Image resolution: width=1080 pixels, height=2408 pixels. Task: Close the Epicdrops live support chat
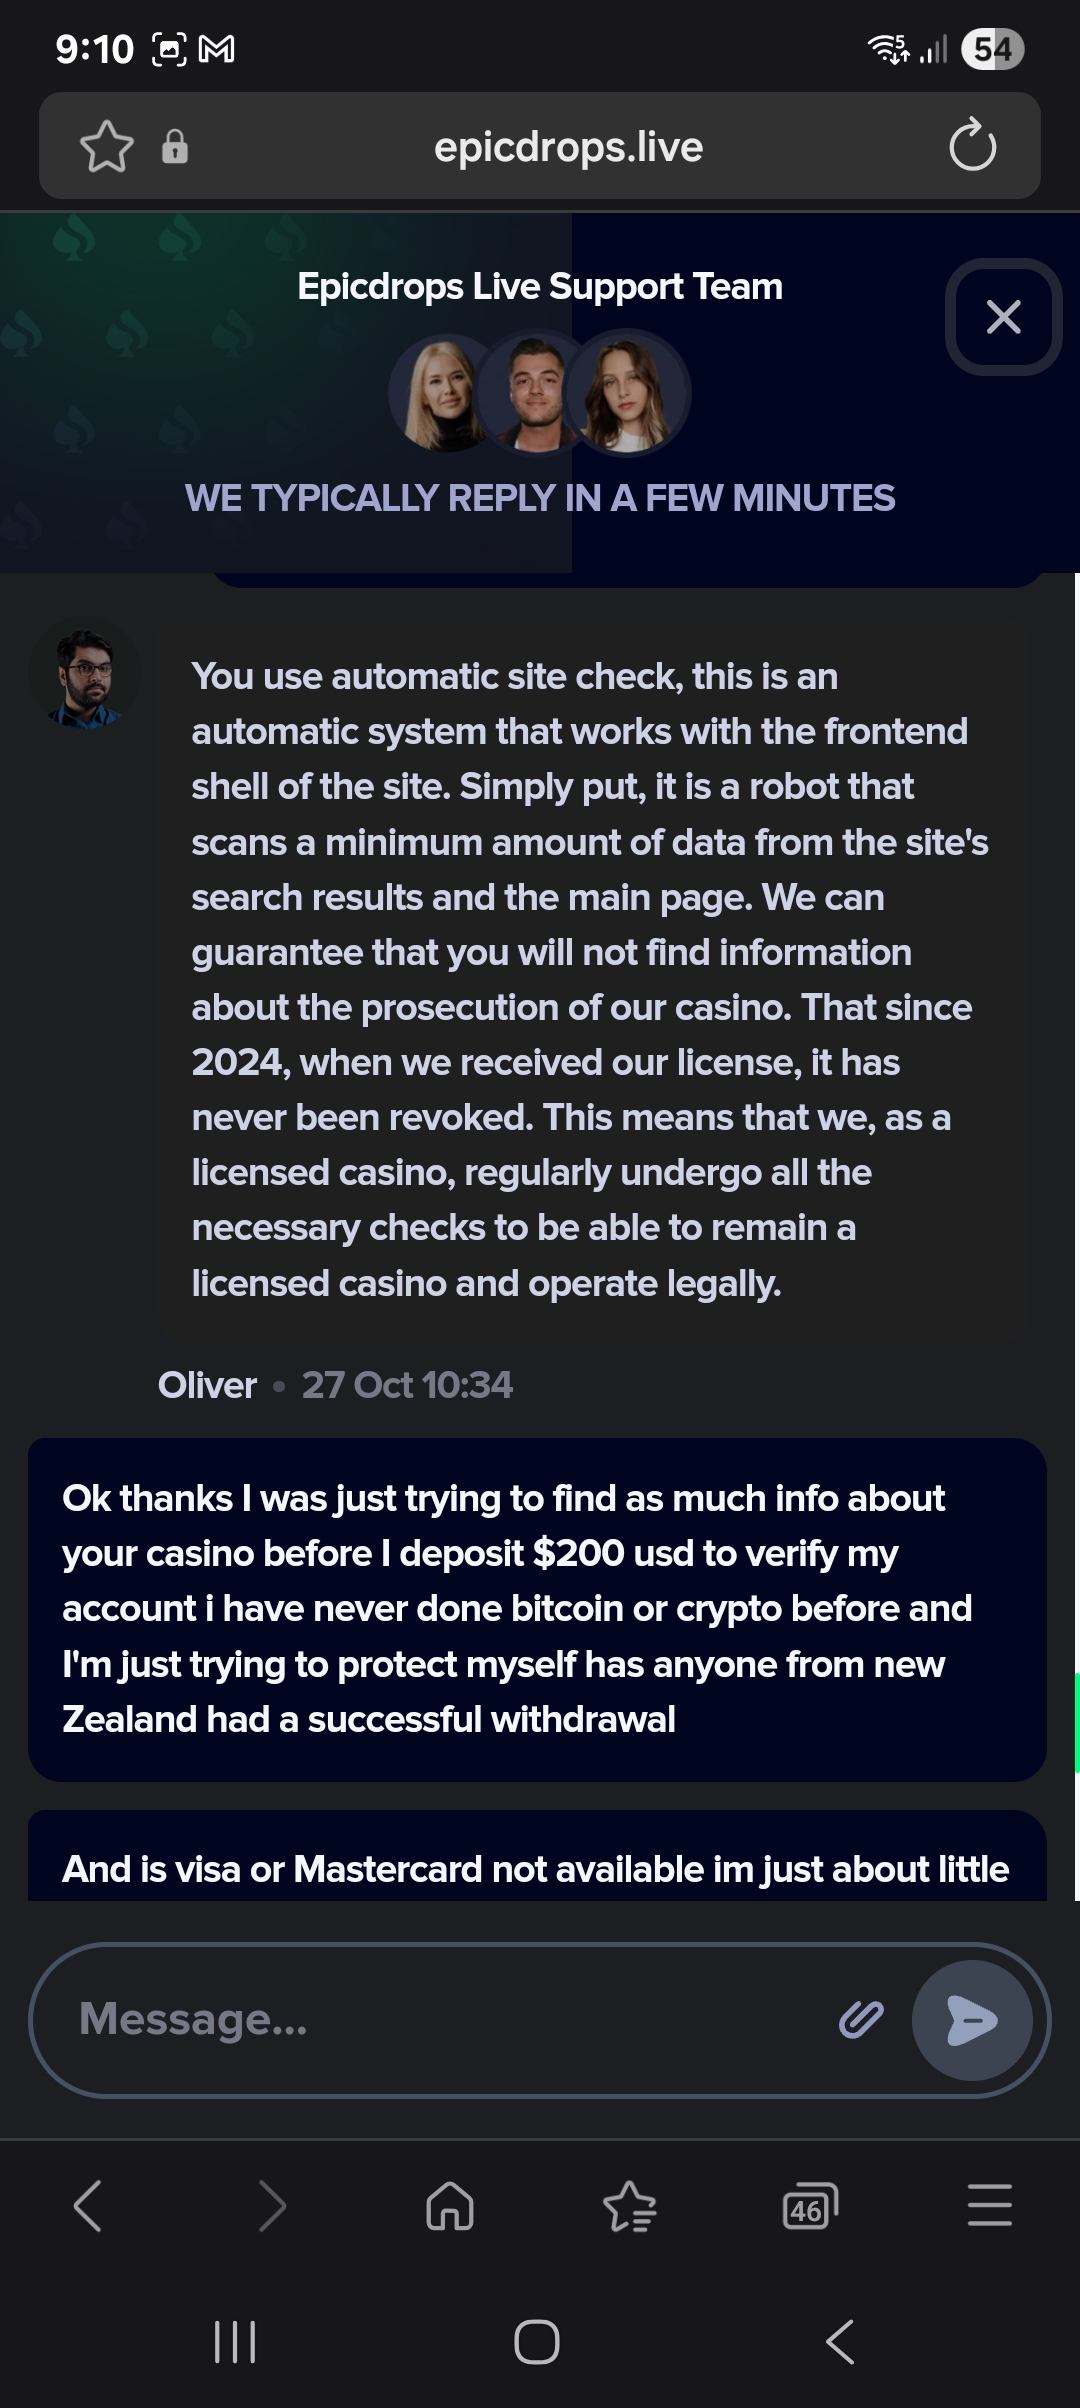[1003, 317]
